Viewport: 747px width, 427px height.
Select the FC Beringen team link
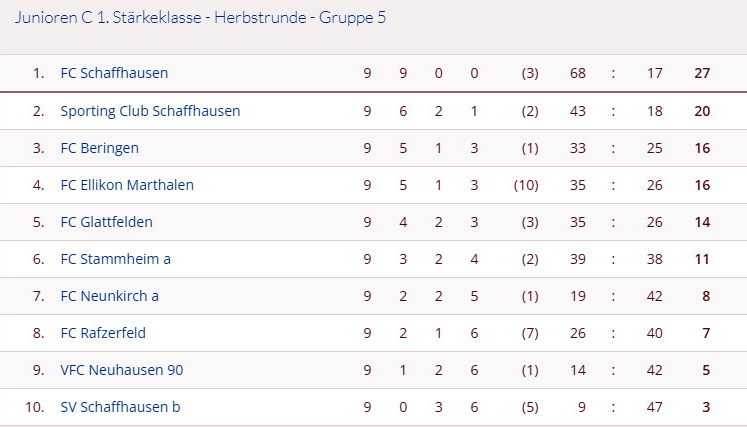point(100,148)
